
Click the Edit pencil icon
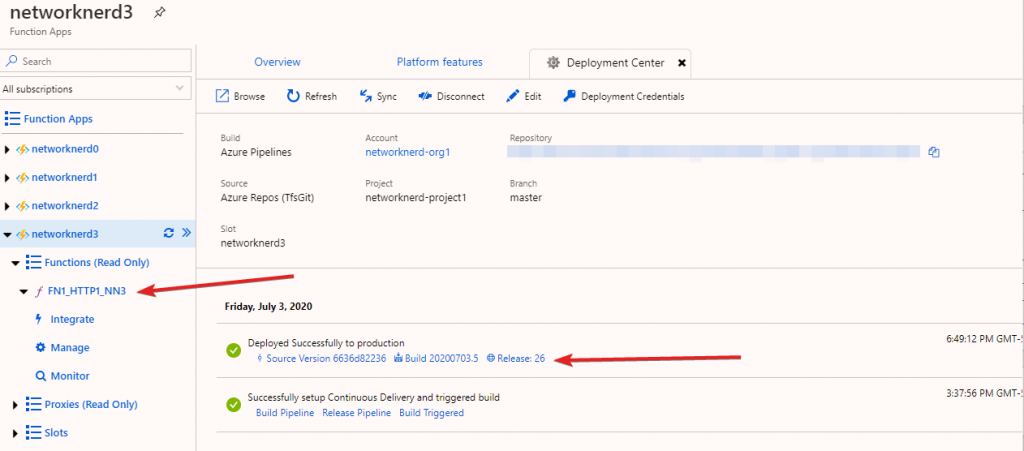tap(513, 96)
